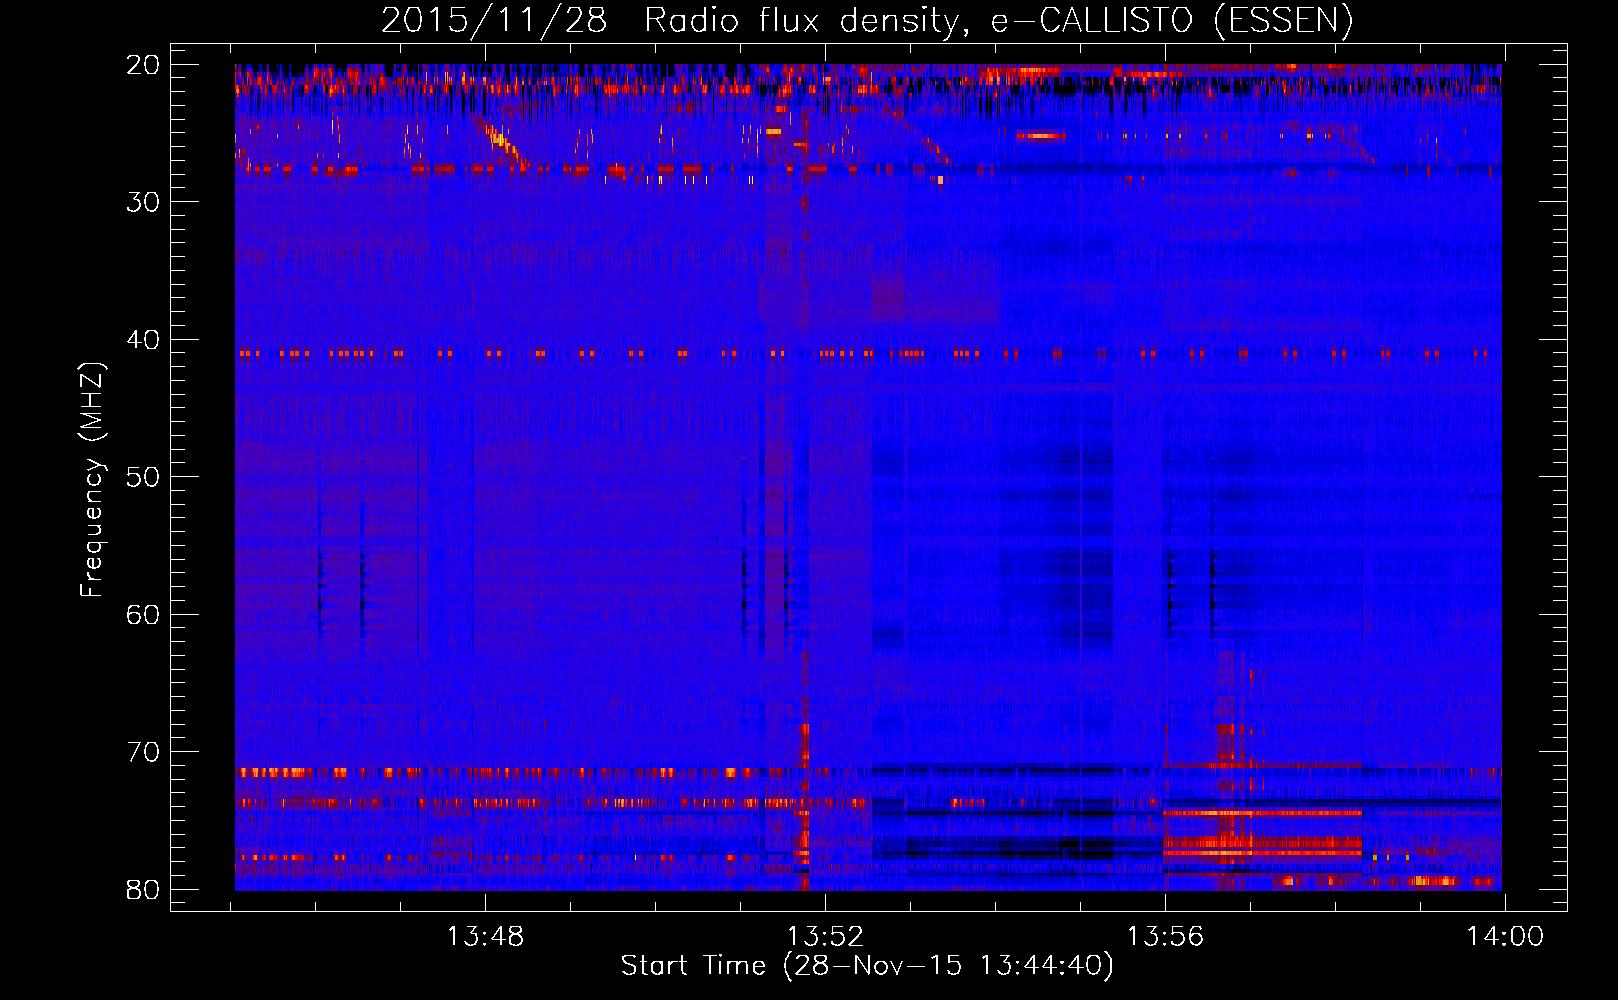Click the 70 frequency tick label
Viewport: 1618px width, 1000px height.
point(143,752)
